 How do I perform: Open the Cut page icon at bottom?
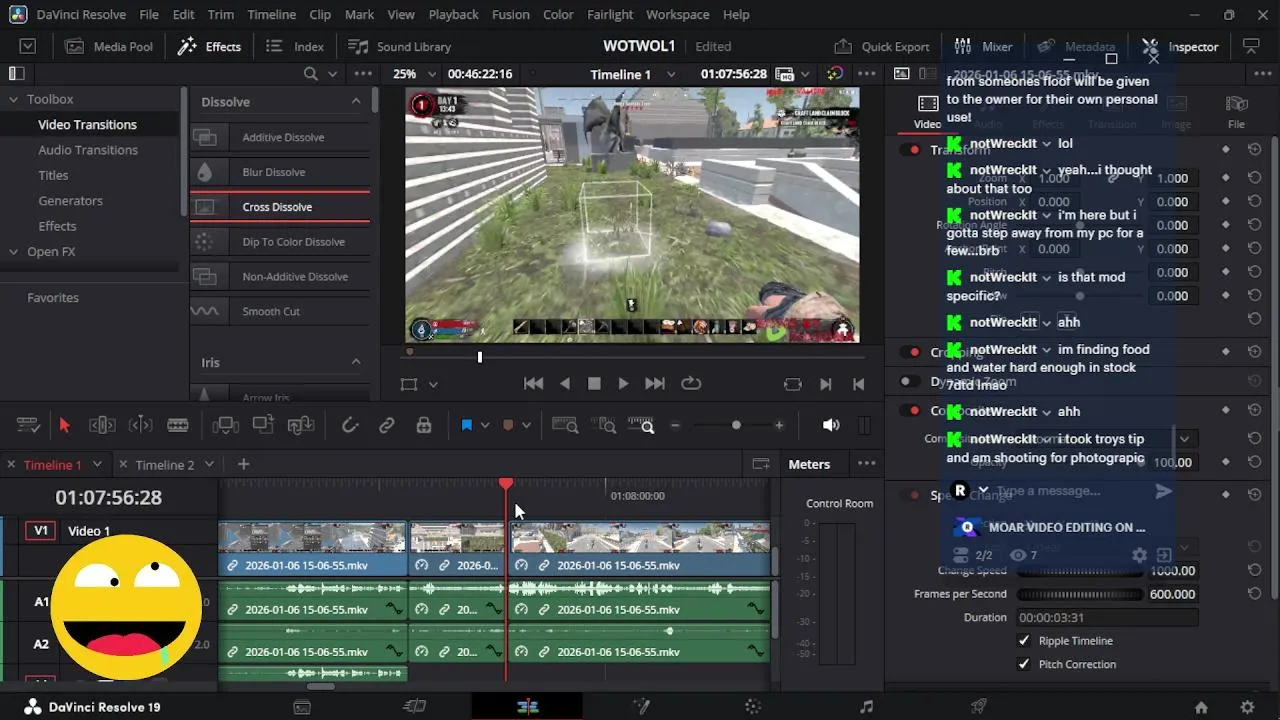(414, 707)
